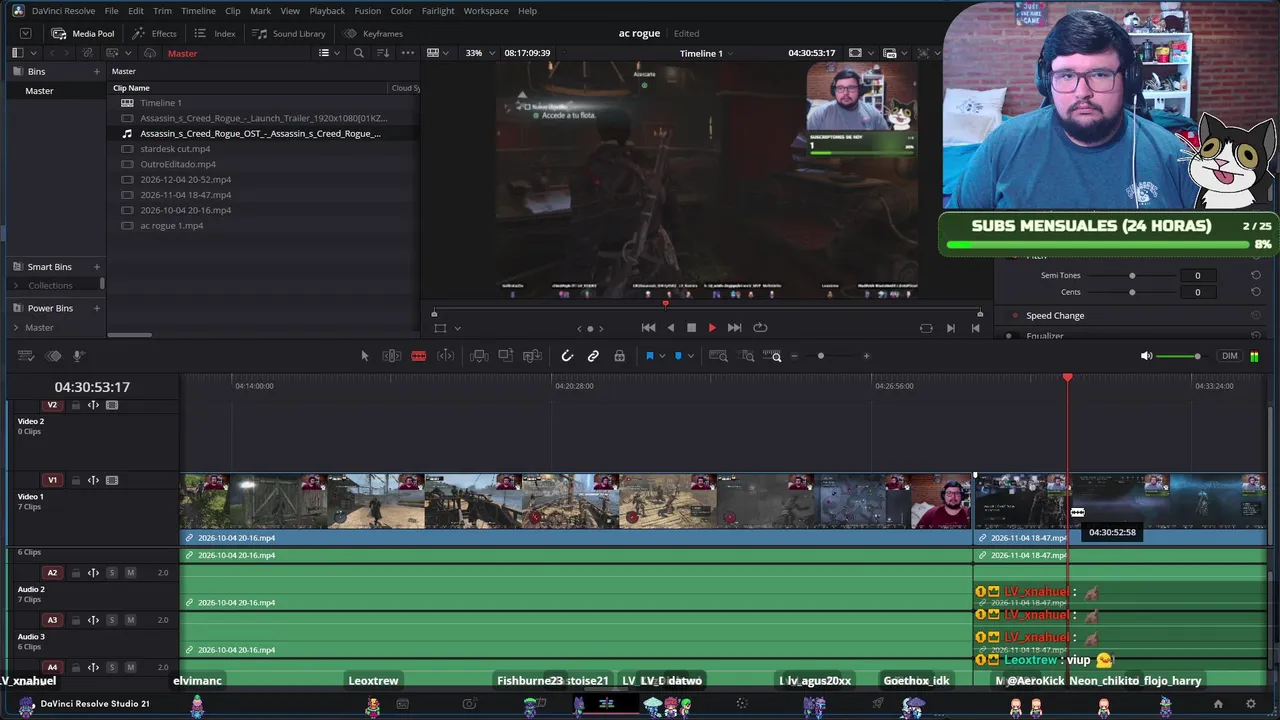Click the timeline zoom in plus
Image resolution: width=1280 pixels, height=720 pixels.
click(866, 356)
